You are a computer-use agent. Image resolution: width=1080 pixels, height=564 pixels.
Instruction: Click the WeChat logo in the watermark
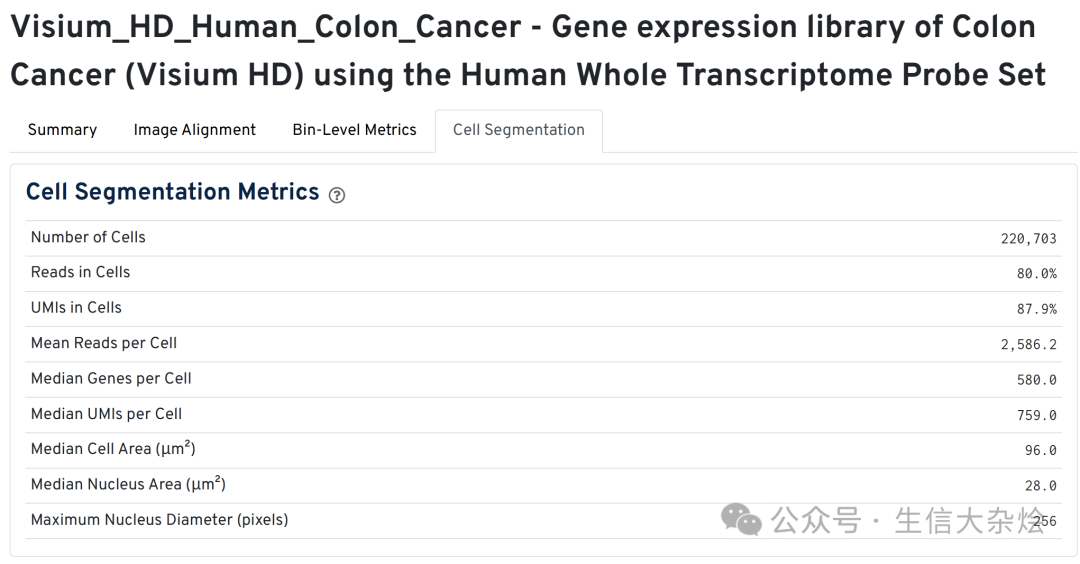click(x=742, y=519)
